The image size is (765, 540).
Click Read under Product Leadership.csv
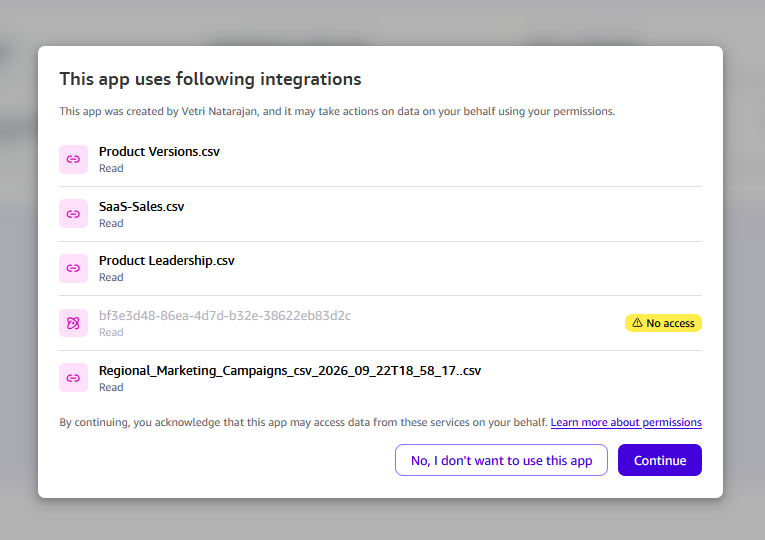coord(111,278)
